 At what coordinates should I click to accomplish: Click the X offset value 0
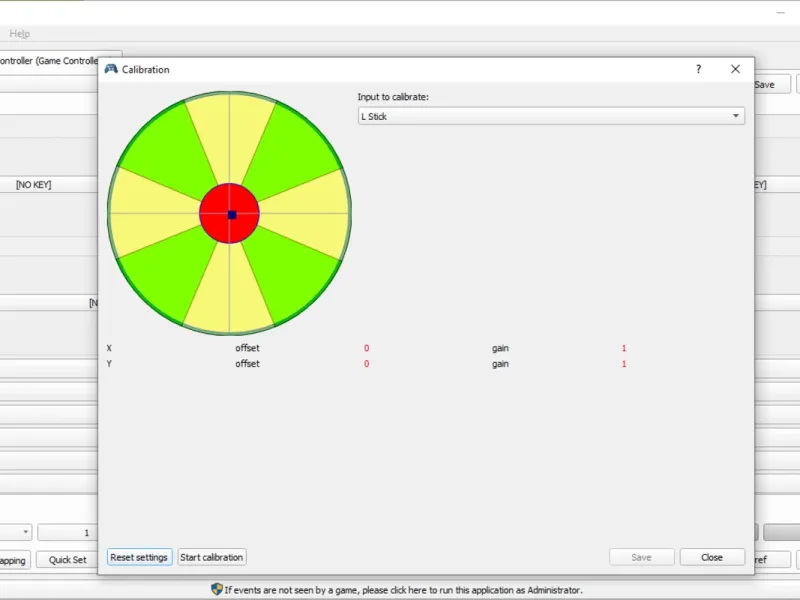click(366, 348)
